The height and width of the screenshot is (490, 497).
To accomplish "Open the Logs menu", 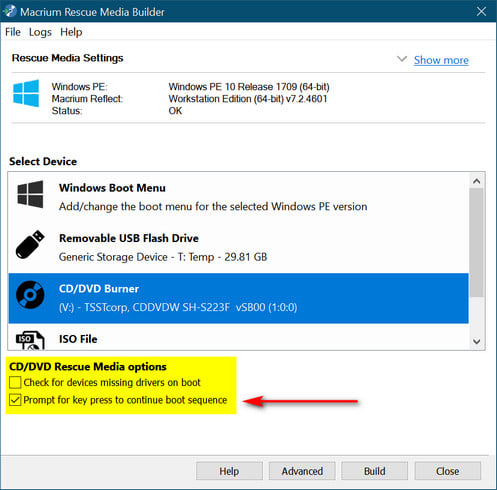I will 40,32.
